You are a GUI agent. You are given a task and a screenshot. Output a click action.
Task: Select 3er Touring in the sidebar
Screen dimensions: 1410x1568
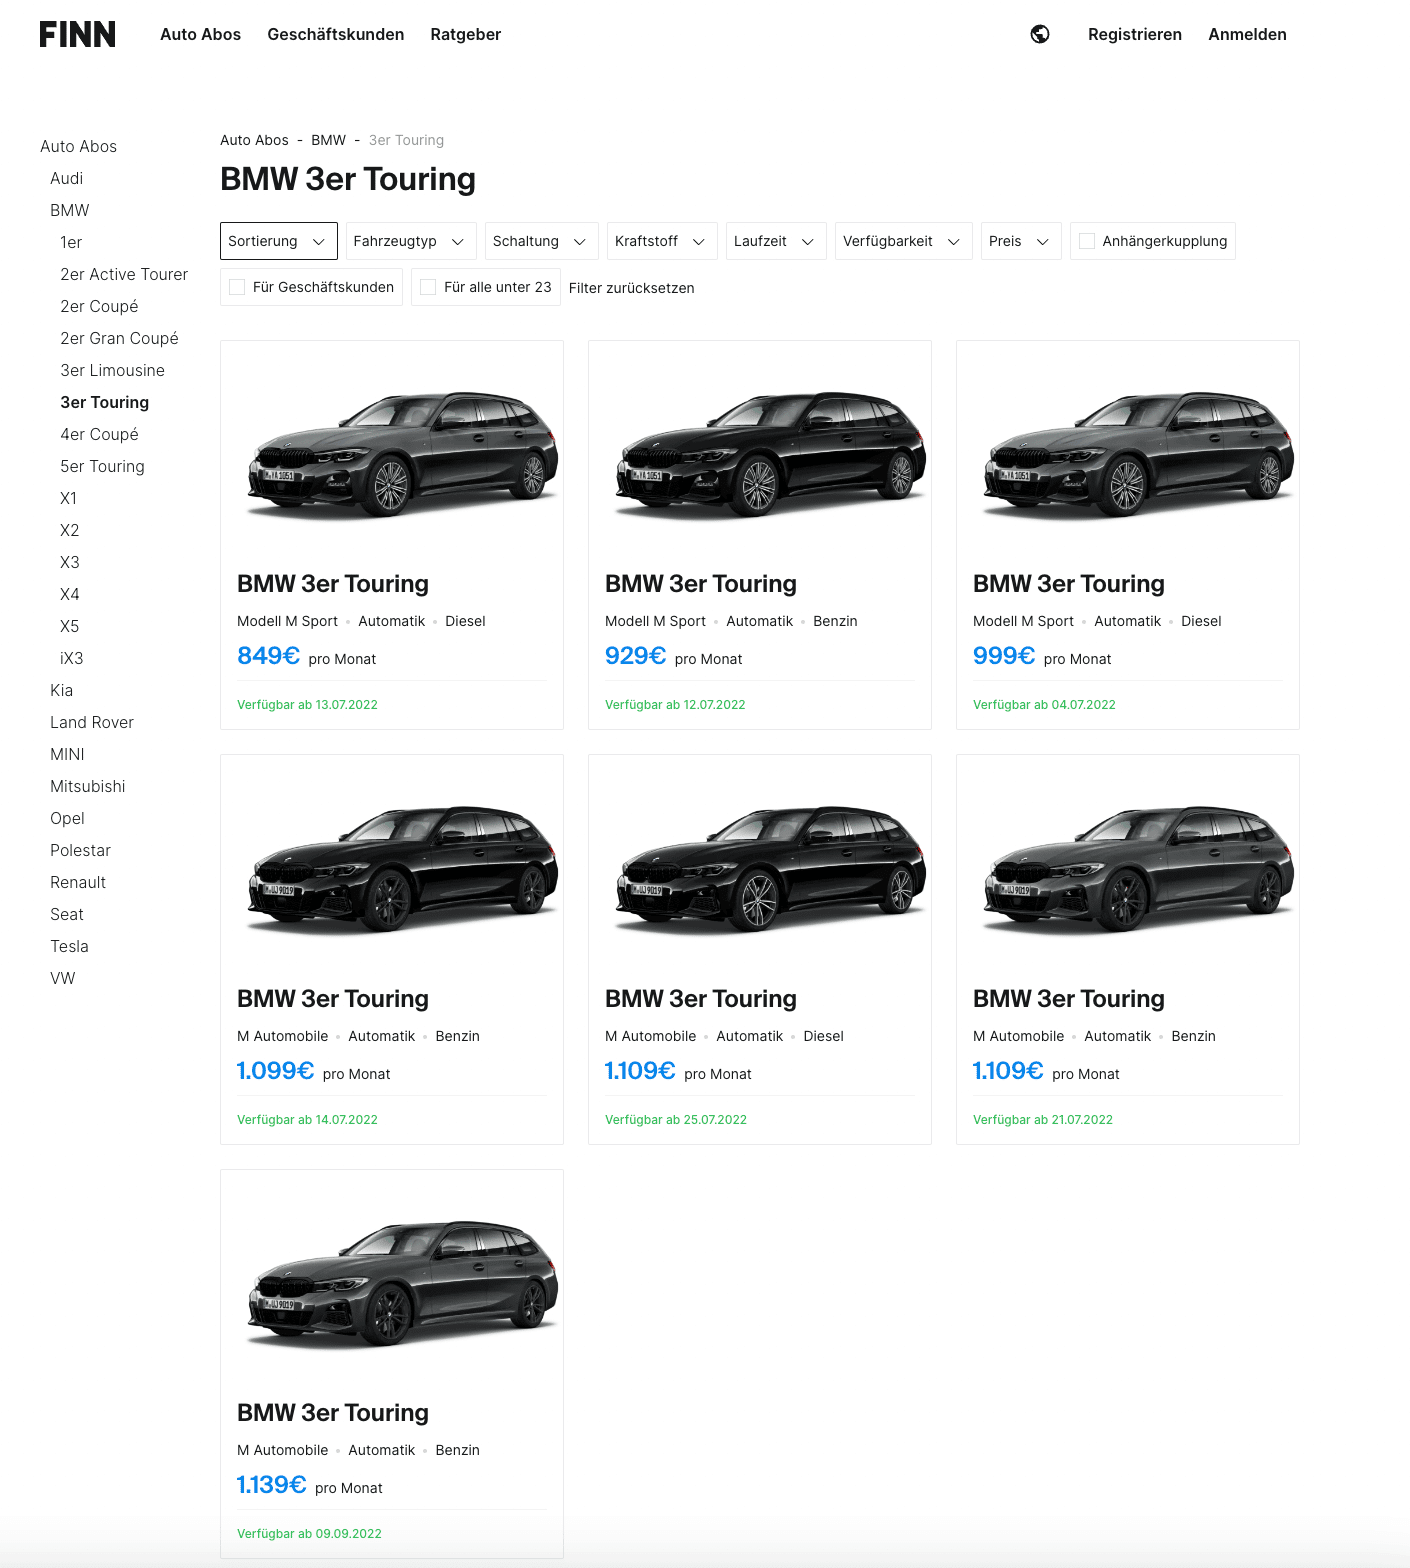[104, 402]
